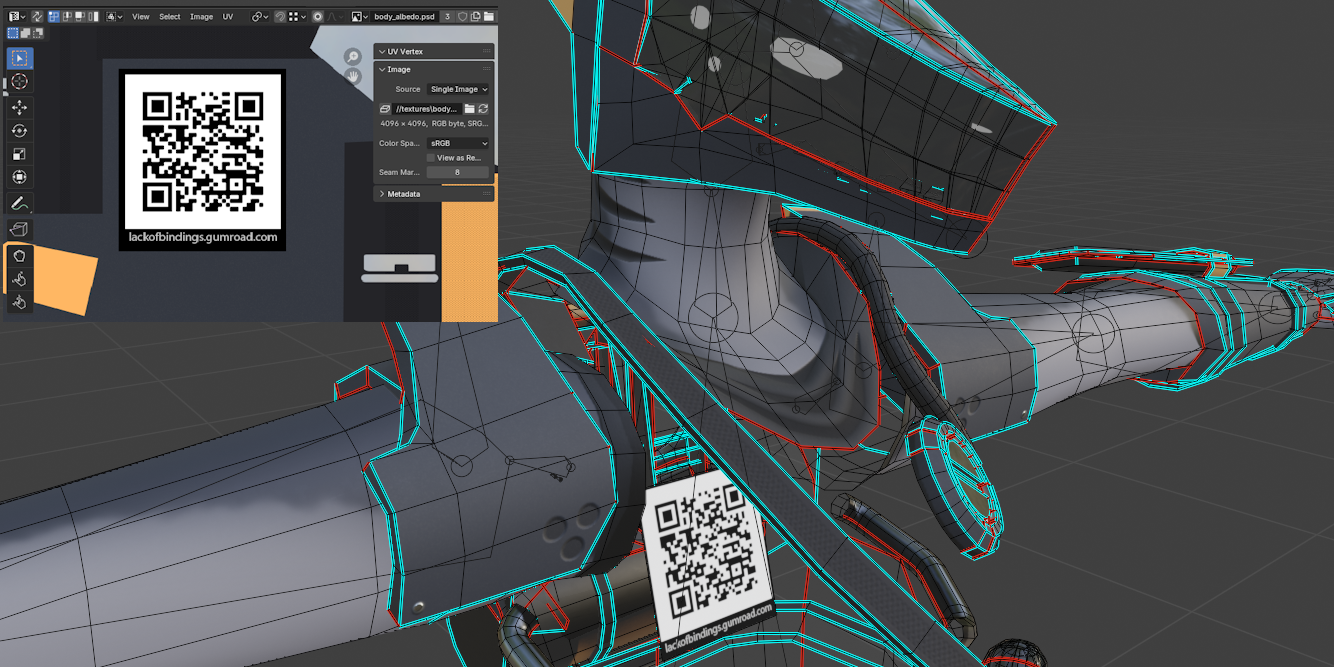Switch to edge select mode in header
Screen dimensions: 1334x667
coord(67,16)
